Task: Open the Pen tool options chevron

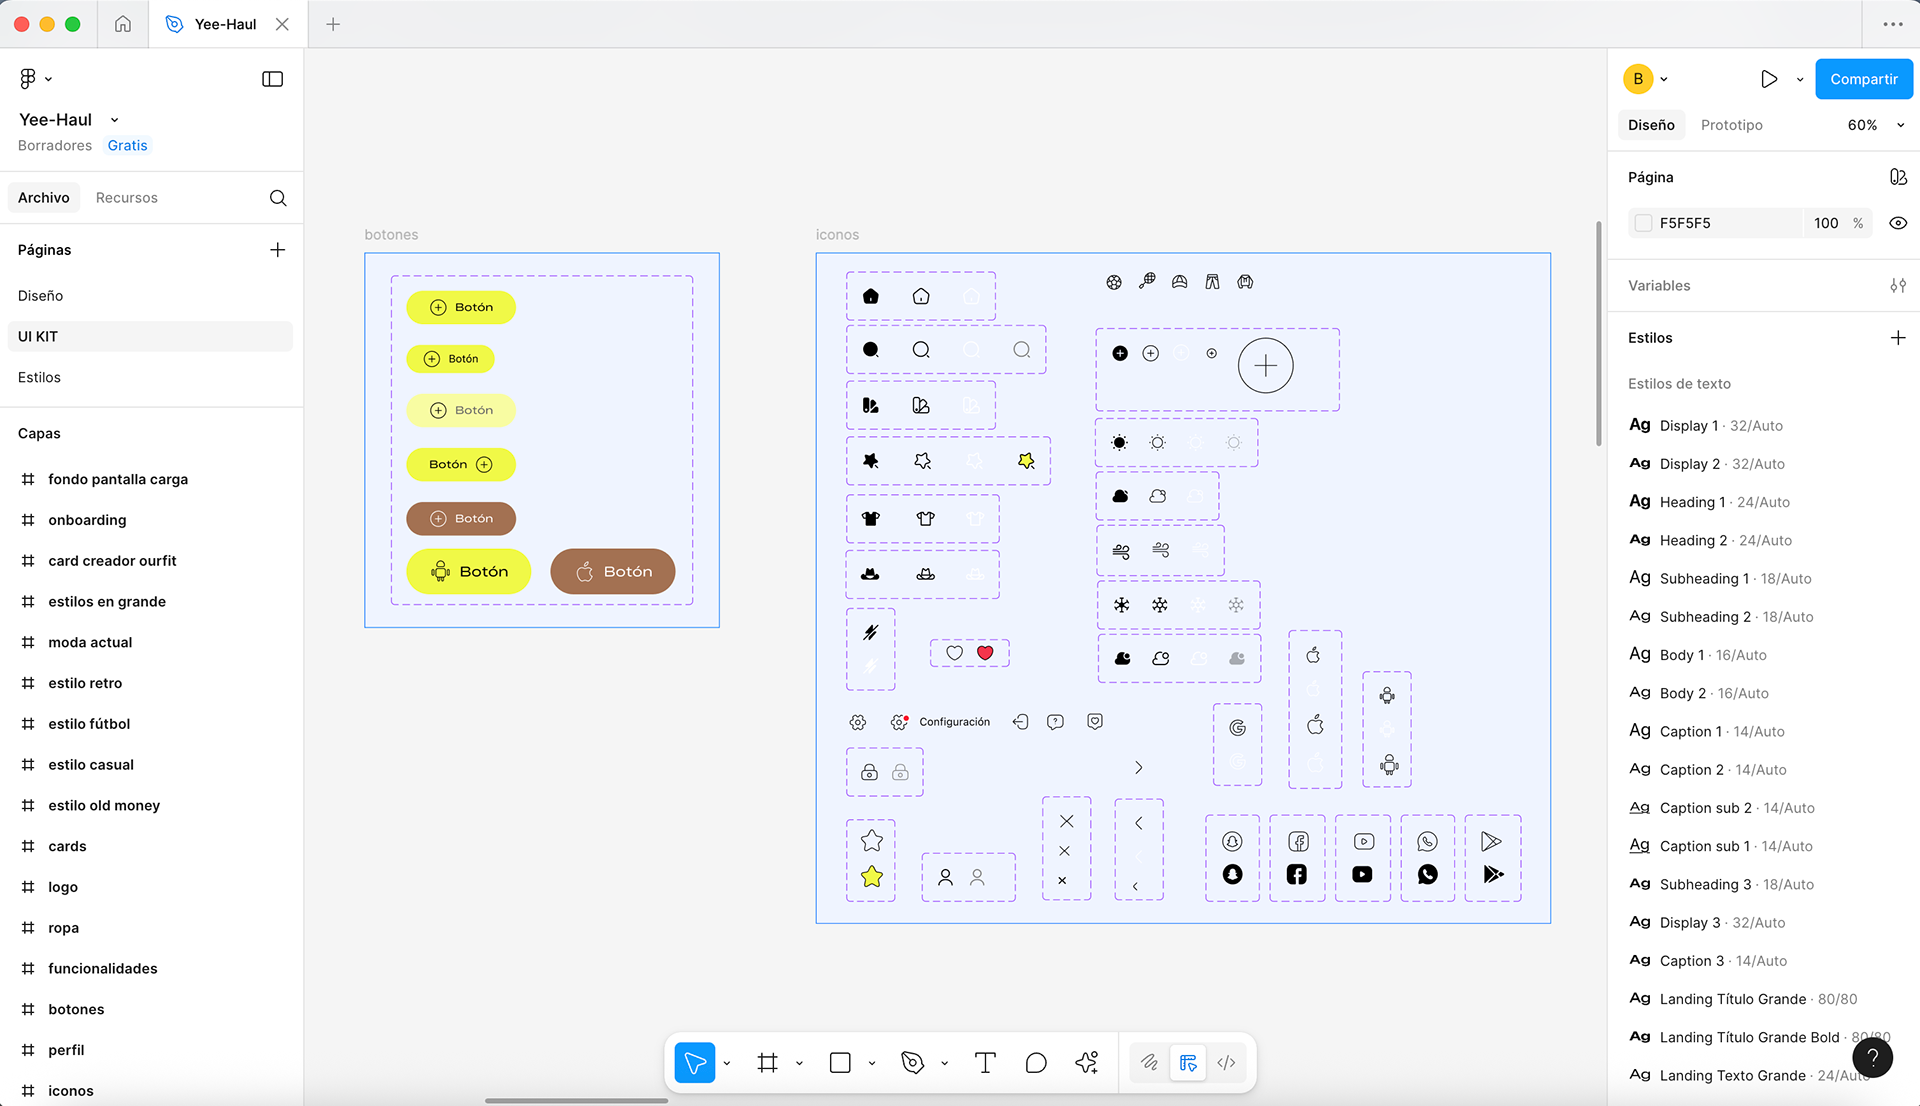Action: pyautogui.click(x=944, y=1064)
